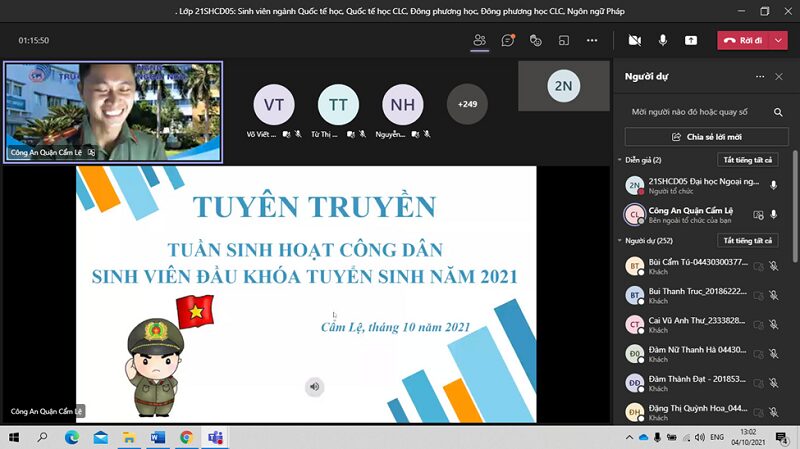Image resolution: width=800 pixels, height=449 pixels.
Task: Toggle the microphone in meeting toolbar
Action: tap(662, 40)
